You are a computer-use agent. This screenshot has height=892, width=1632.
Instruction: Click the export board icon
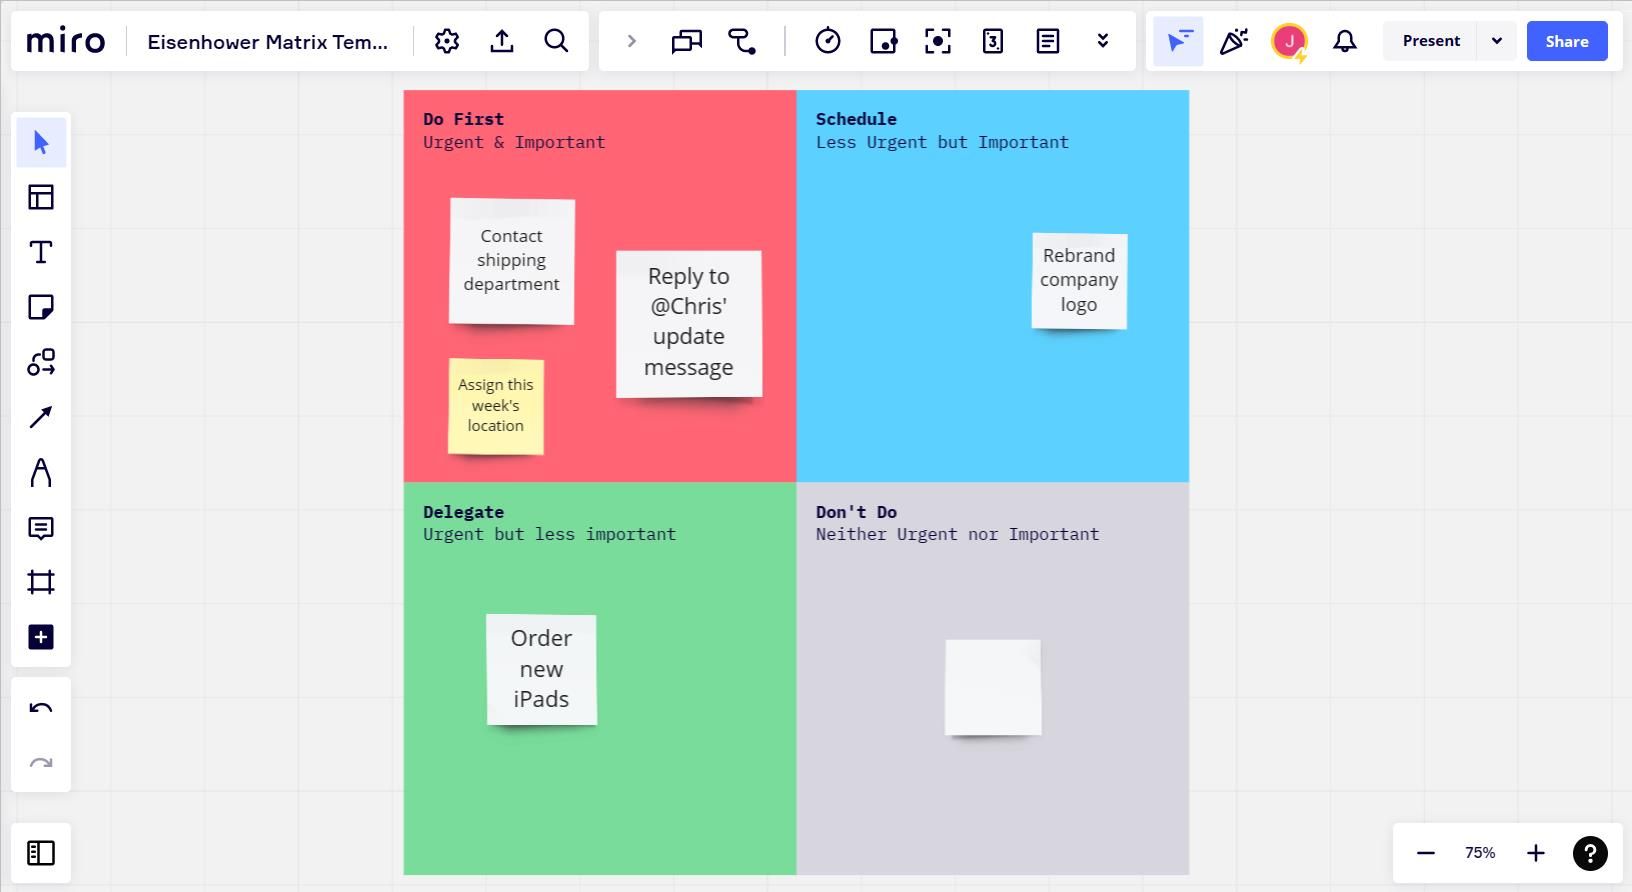[502, 41]
